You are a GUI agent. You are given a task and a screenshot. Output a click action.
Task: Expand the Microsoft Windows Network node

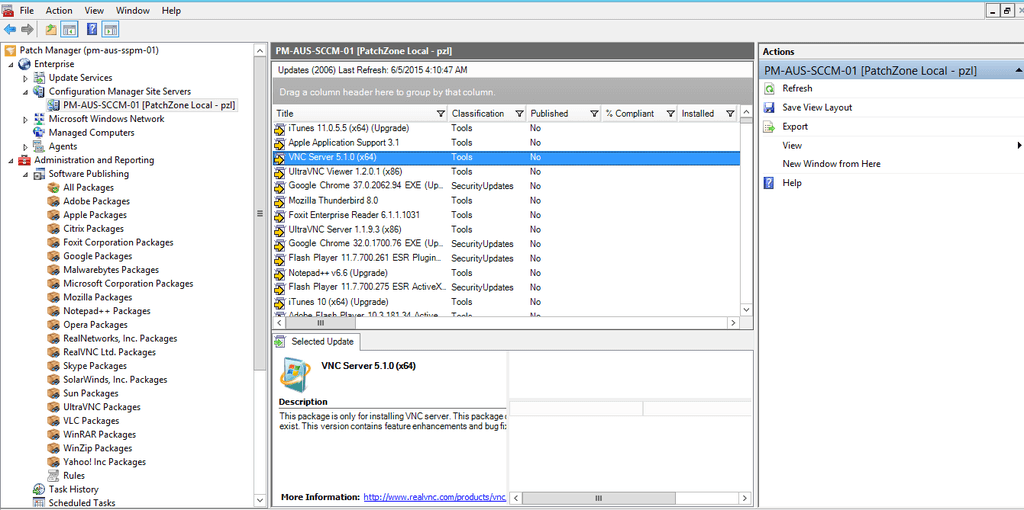coord(25,120)
